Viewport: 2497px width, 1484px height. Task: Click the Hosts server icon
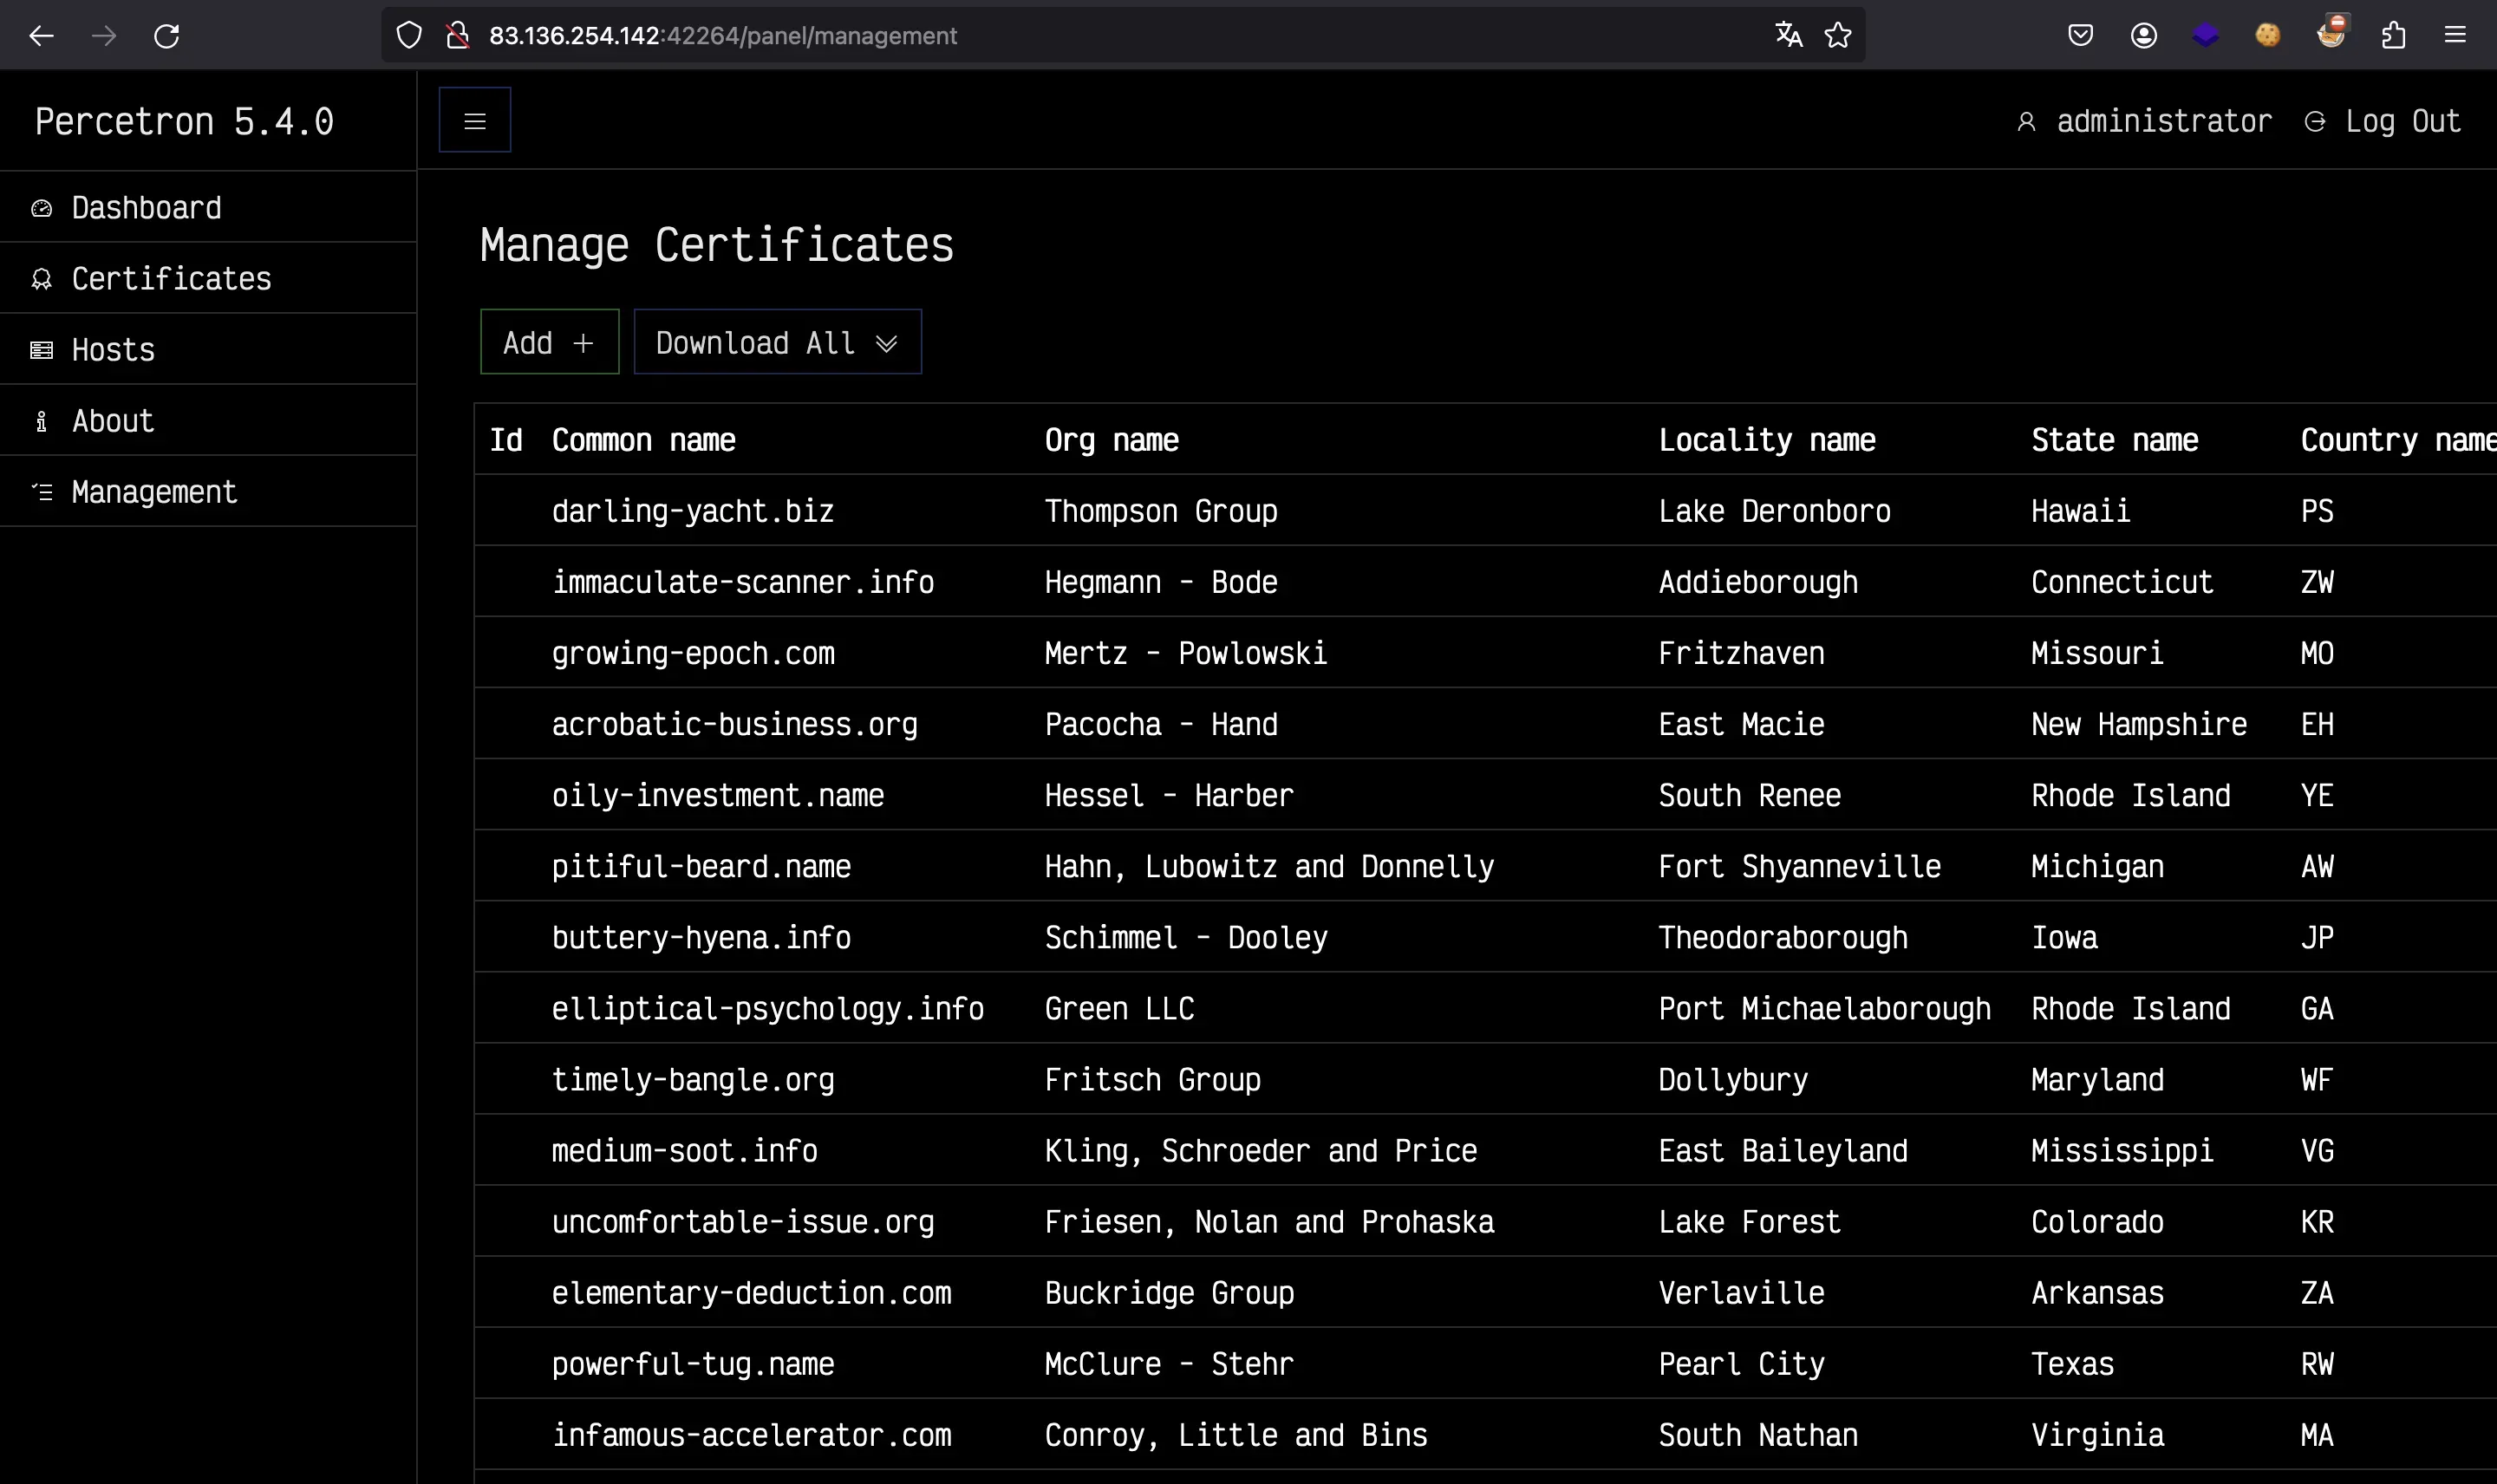click(41, 350)
